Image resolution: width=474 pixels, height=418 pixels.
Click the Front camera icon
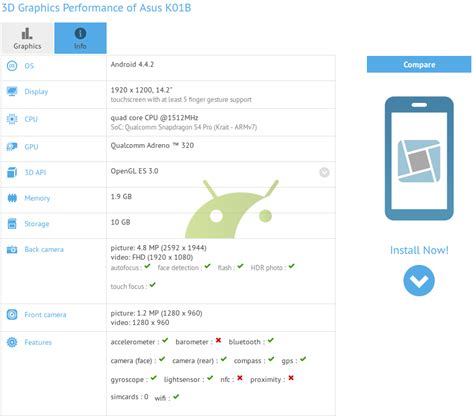click(x=12, y=314)
